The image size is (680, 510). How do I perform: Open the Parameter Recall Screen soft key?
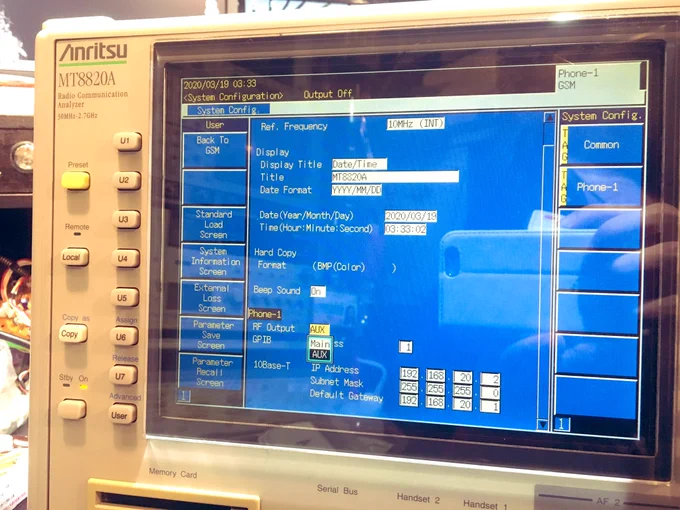tap(210, 372)
